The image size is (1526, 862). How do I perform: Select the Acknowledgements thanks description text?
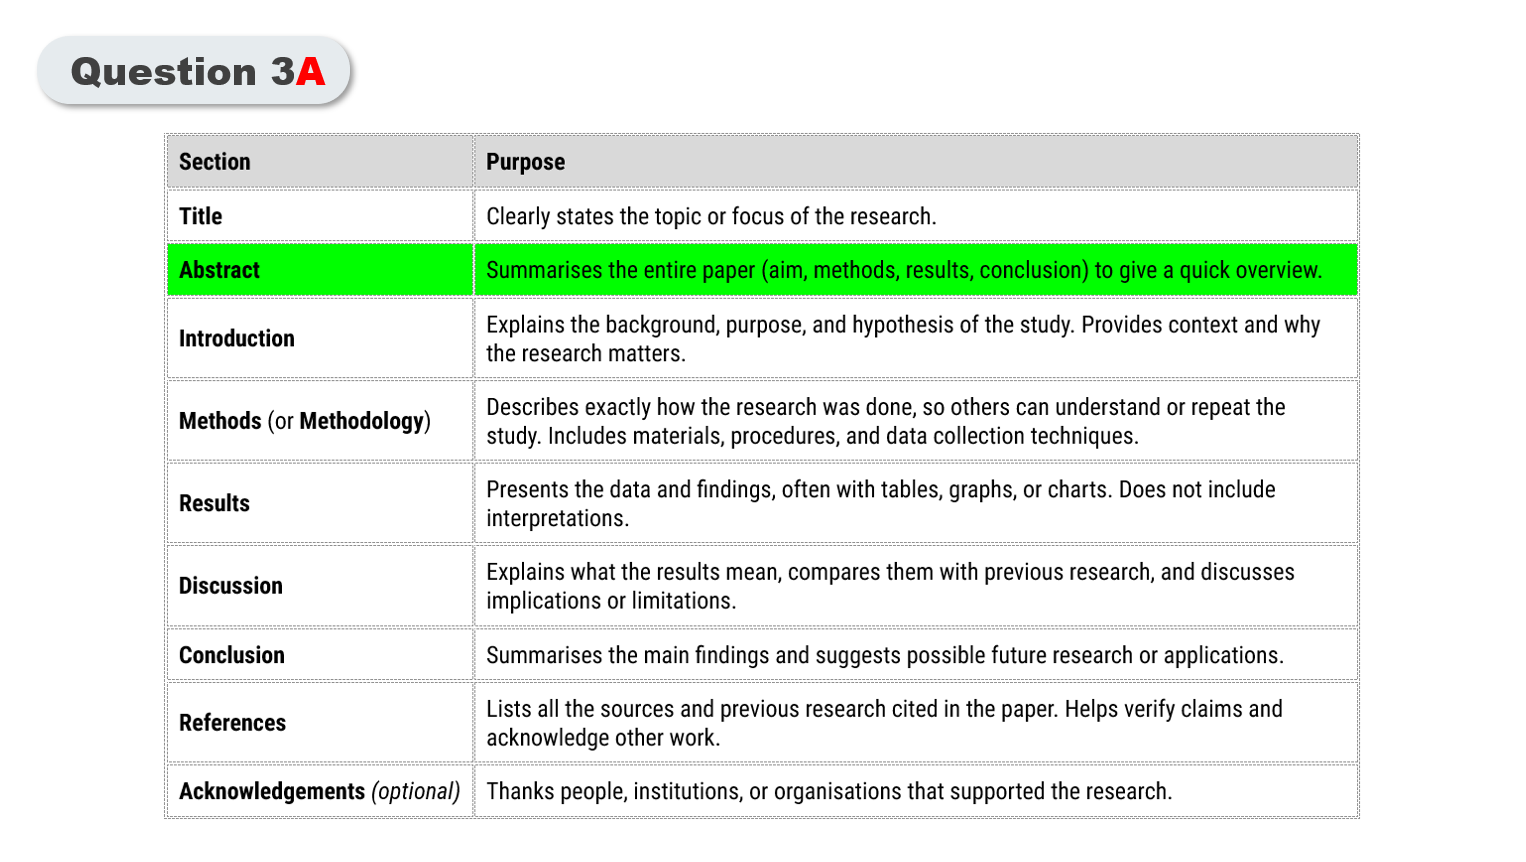click(x=828, y=791)
